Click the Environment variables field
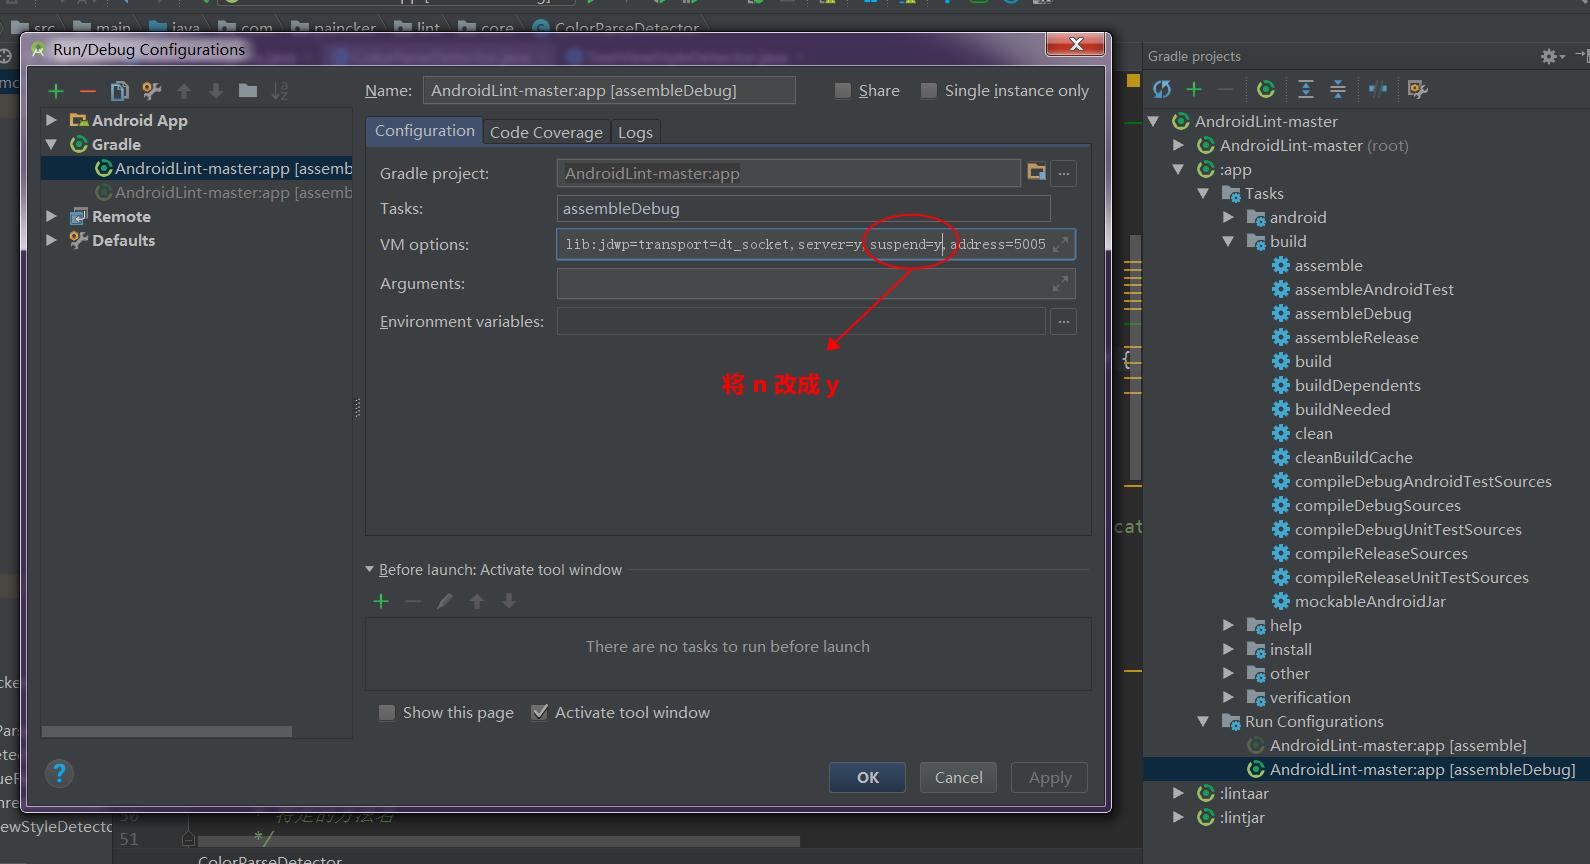 tap(801, 322)
